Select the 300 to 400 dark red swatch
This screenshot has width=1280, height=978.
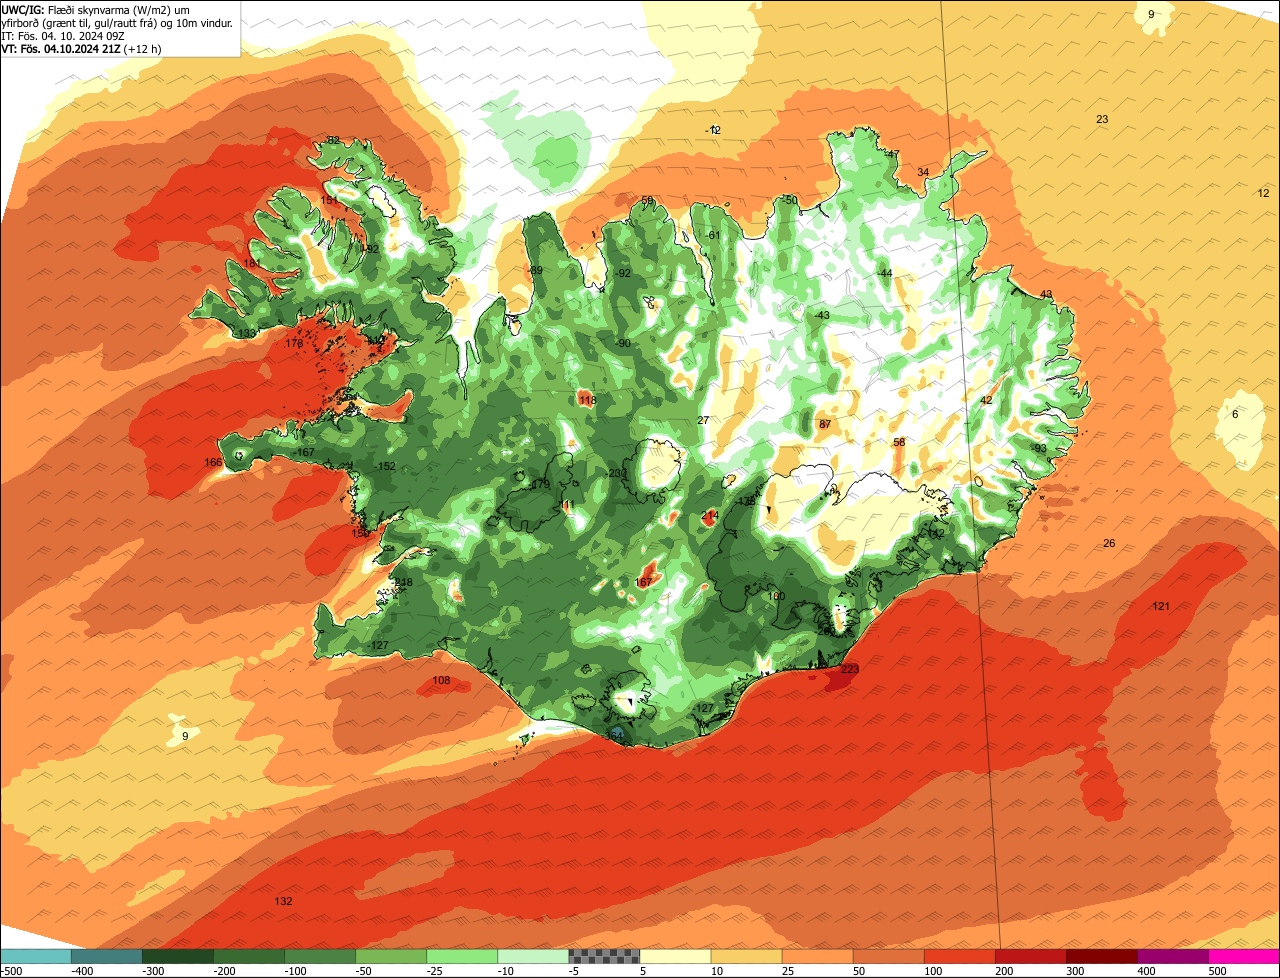click(x=1101, y=956)
